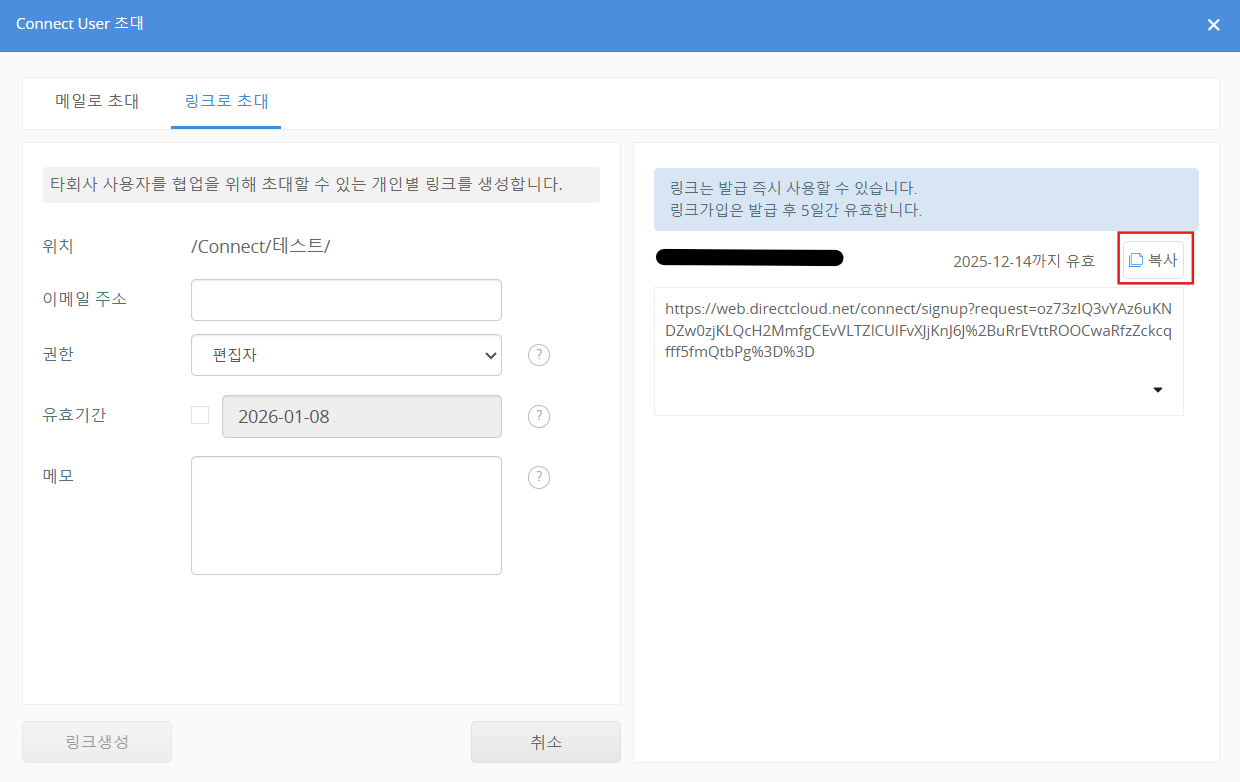Click inside the 메모 text area
1240x782 pixels.
coord(346,515)
